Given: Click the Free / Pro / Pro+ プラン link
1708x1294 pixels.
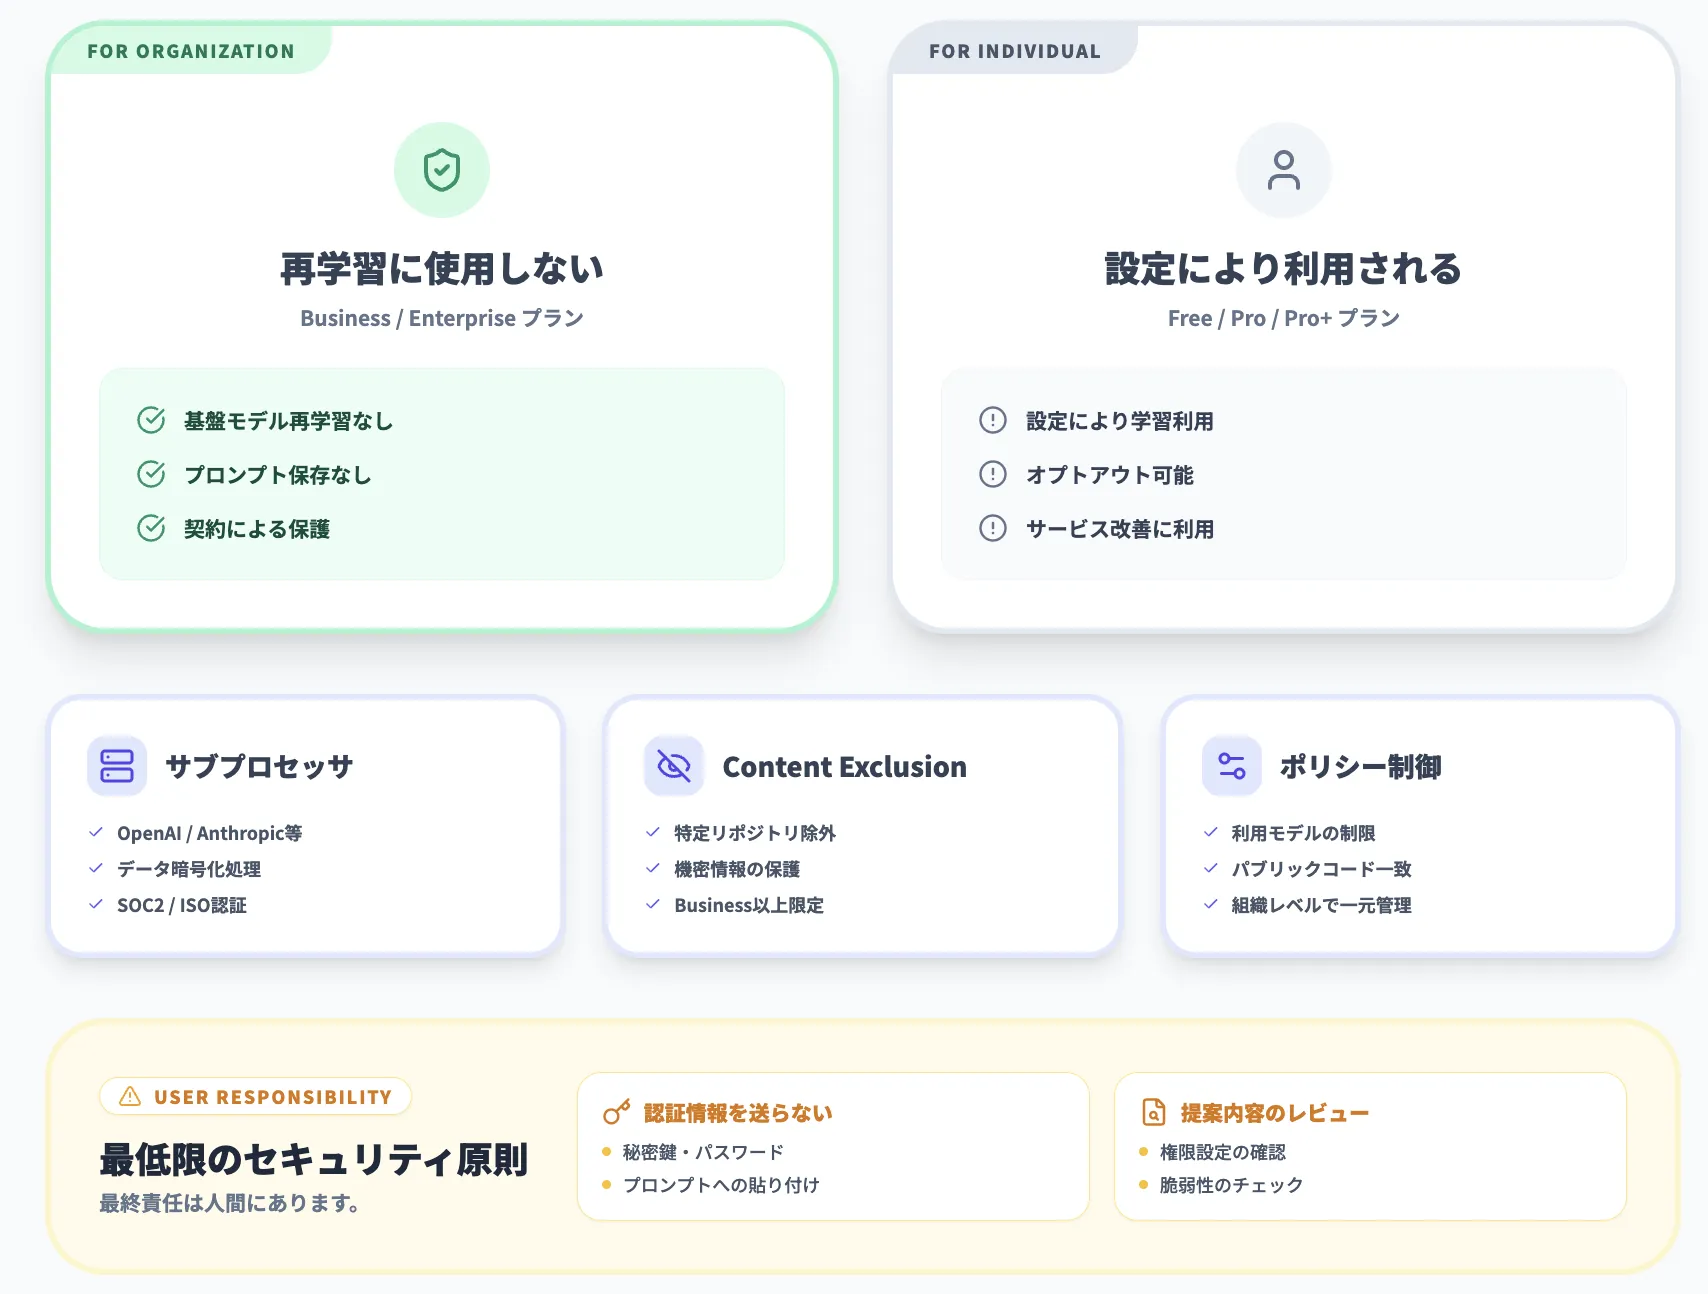Looking at the screenshot, I should tap(1284, 318).
